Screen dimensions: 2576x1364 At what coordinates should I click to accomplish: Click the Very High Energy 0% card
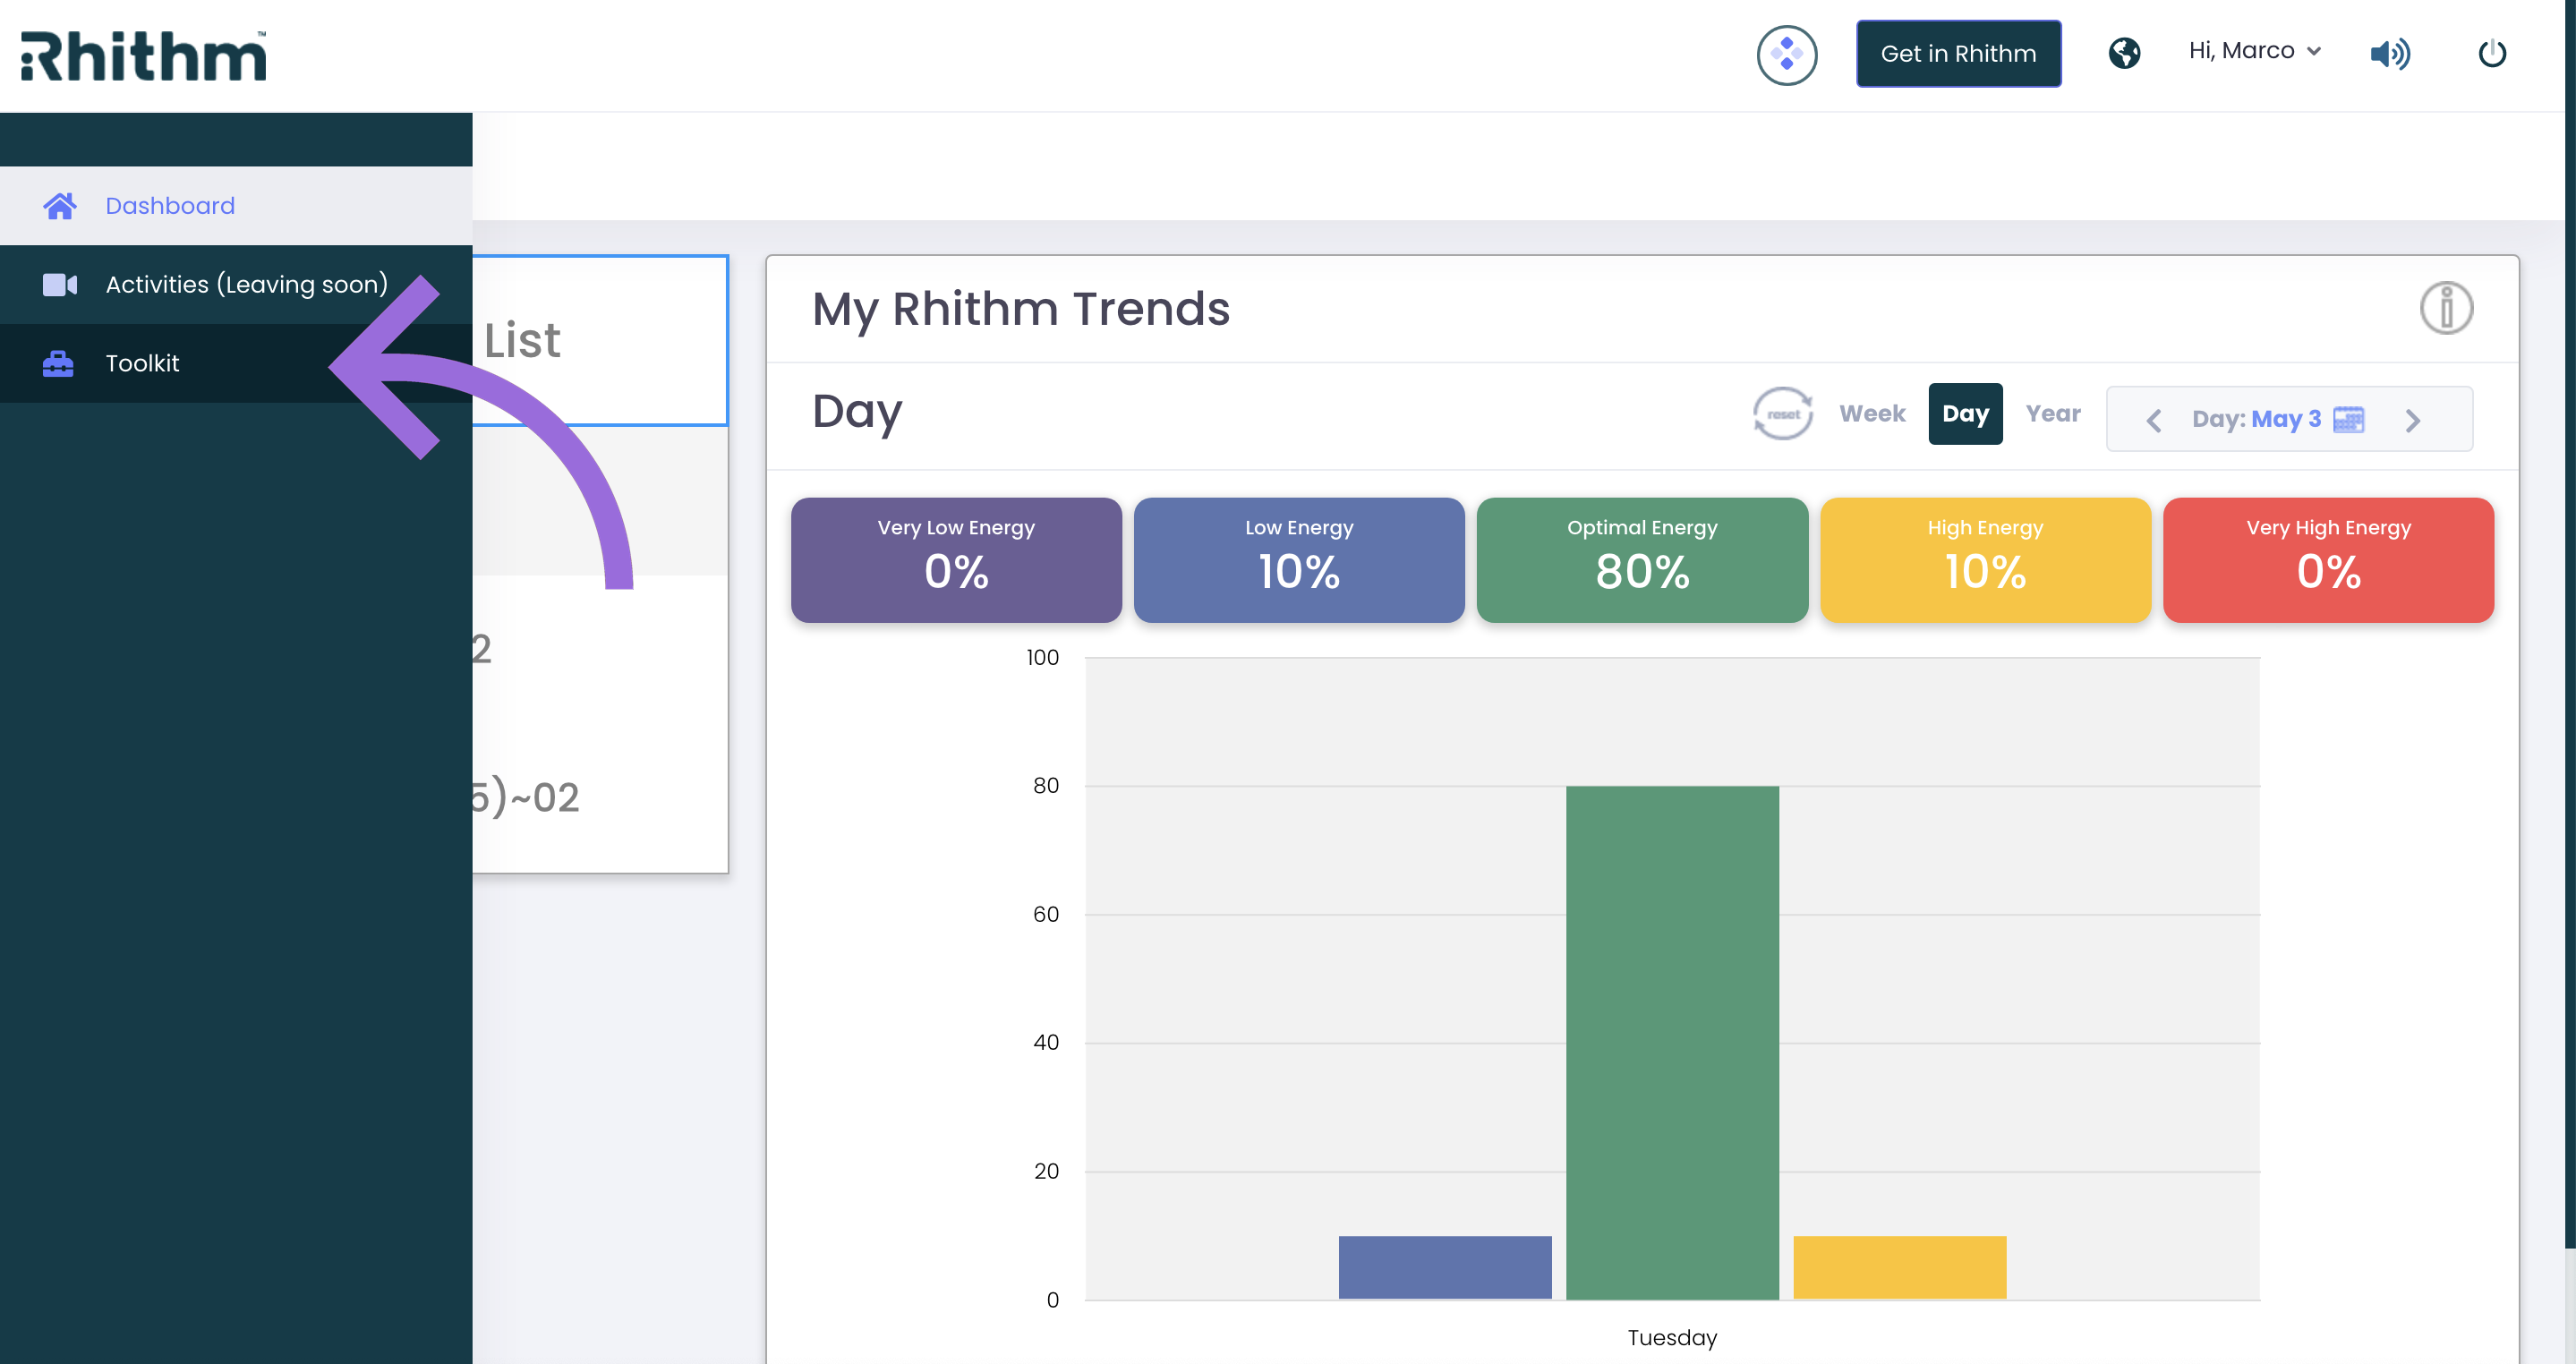2328,560
